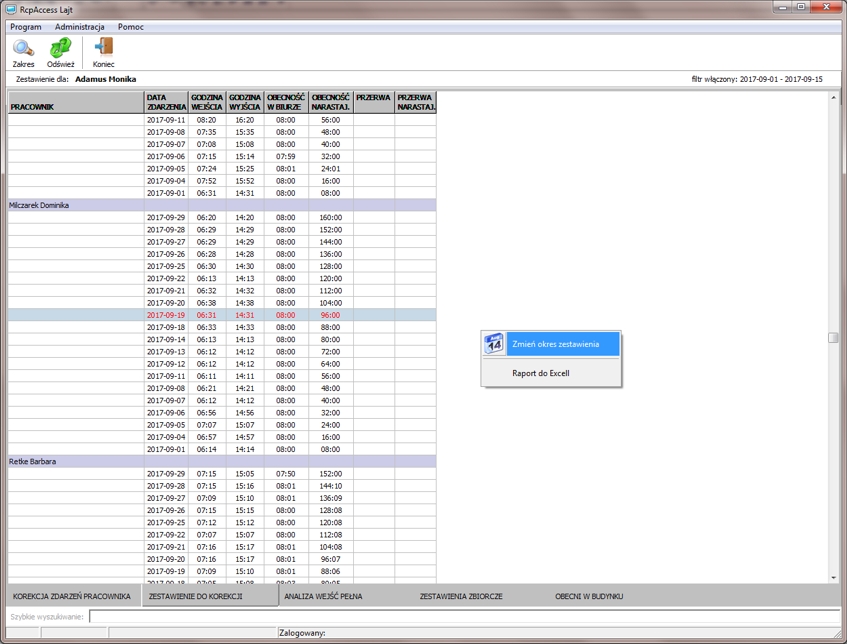This screenshot has width=847, height=644.
Task: Click the calendar icon in context menu
Action: (x=494, y=344)
